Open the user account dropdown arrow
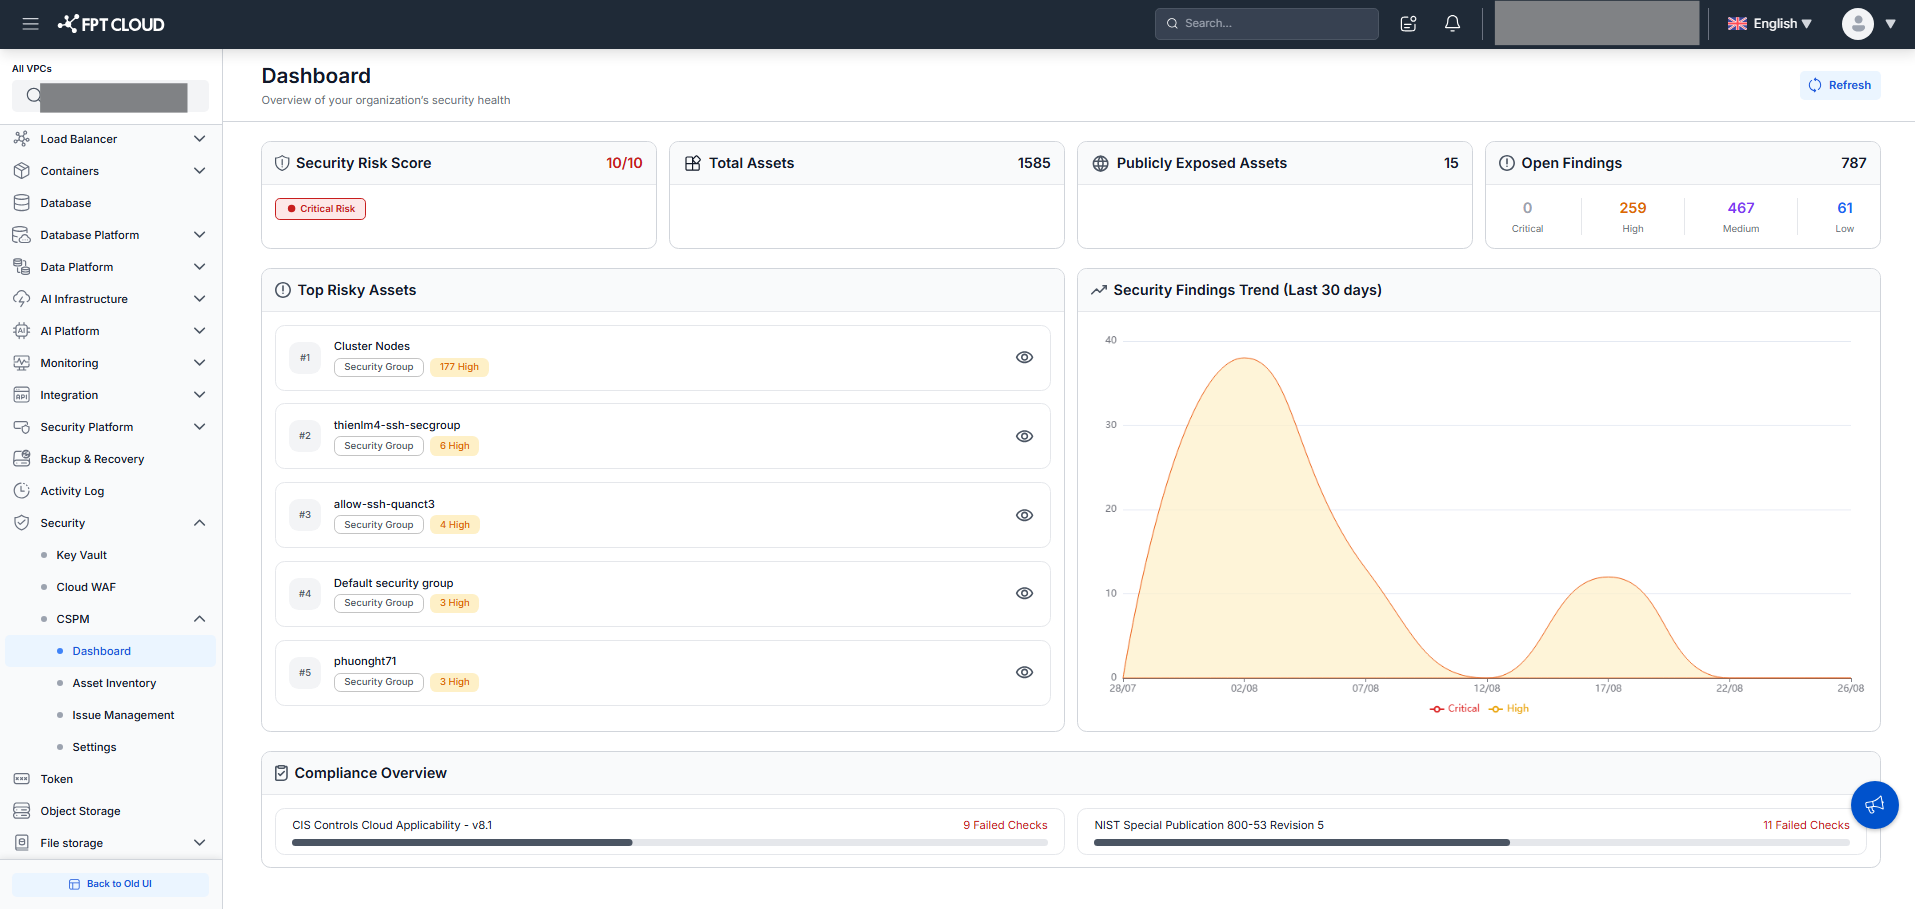The width and height of the screenshot is (1915, 909). click(1890, 24)
